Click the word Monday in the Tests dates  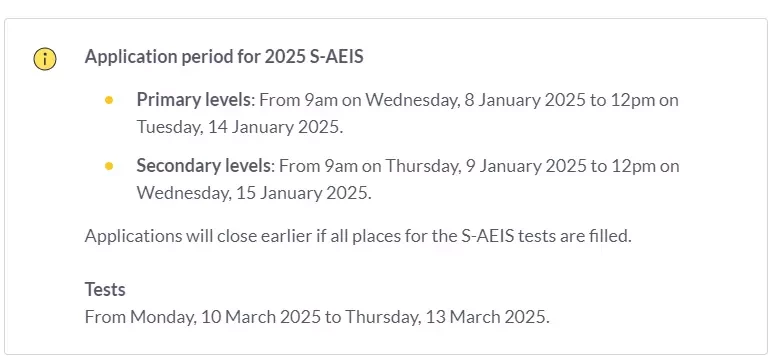point(163,317)
